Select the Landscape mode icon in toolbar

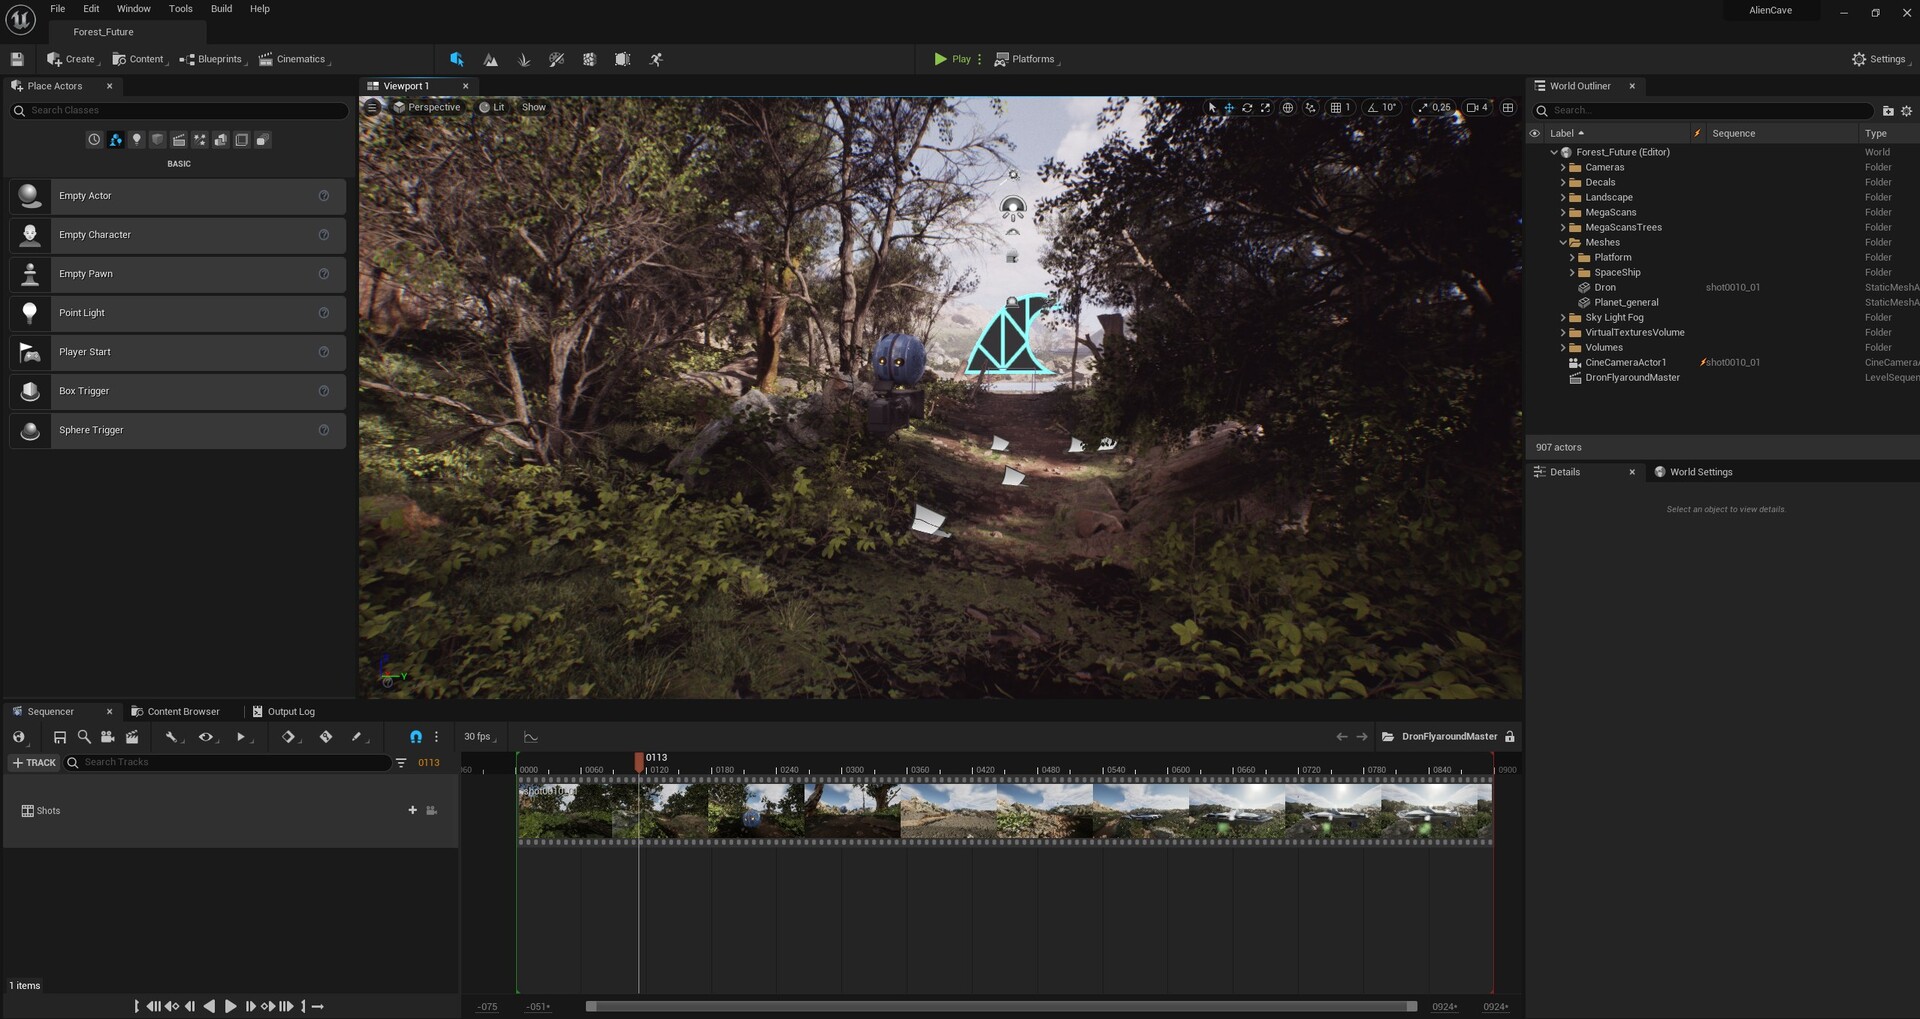tap(490, 60)
